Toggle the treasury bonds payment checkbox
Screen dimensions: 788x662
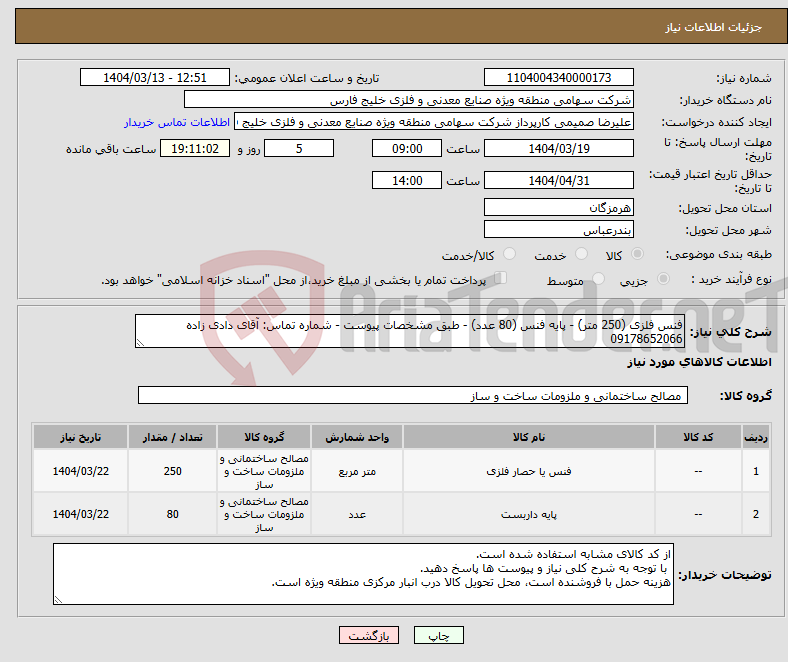501,277
